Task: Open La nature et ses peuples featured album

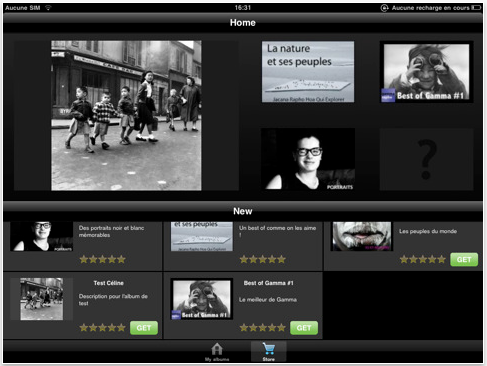Action: (x=308, y=72)
